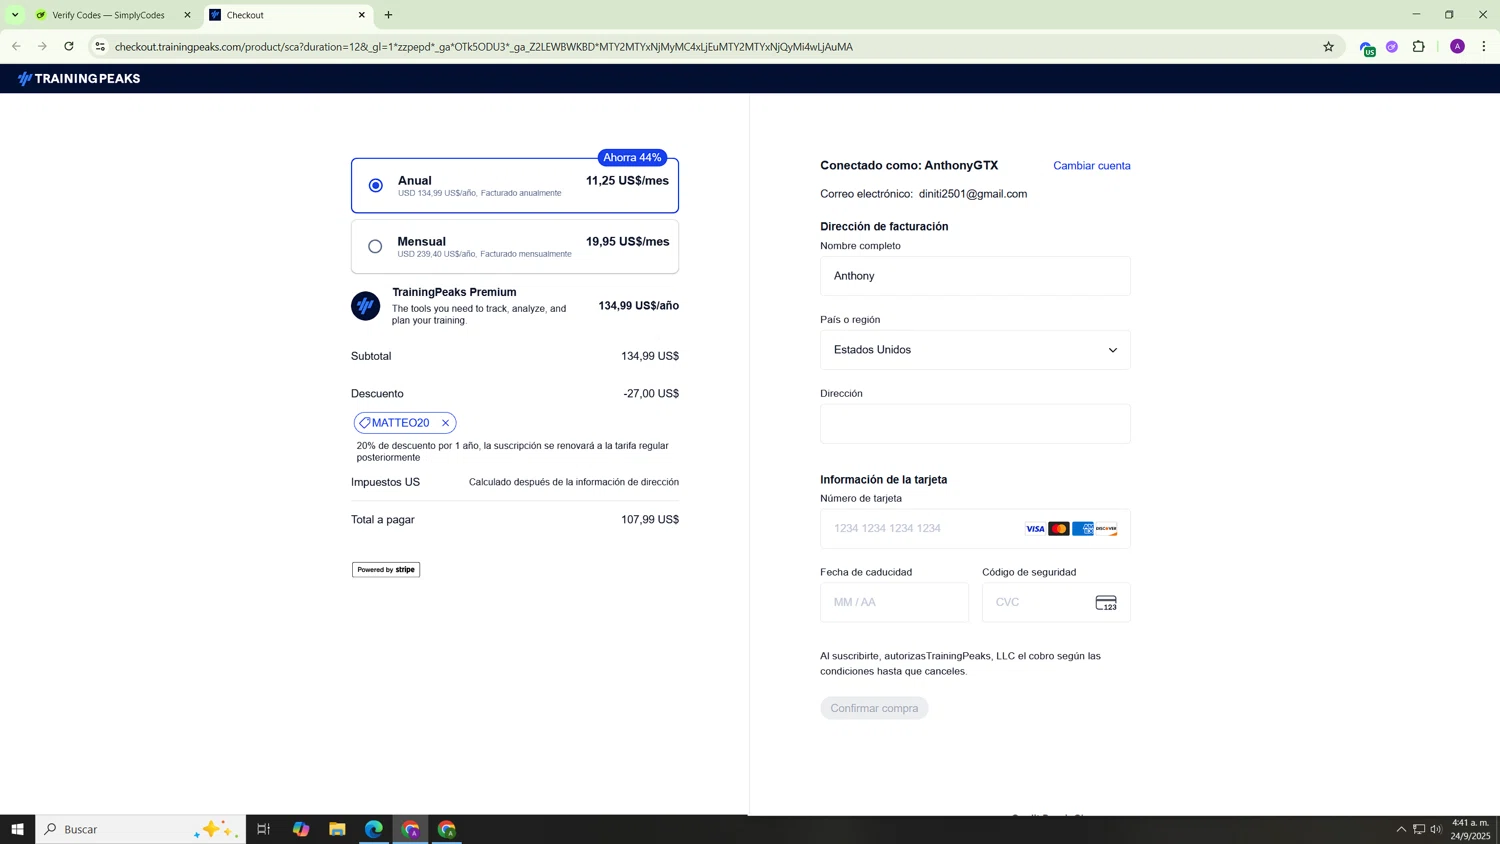Viewport: 1500px width, 844px height.
Task: Show hidden system tray icons
Action: (x=1401, y=829)
